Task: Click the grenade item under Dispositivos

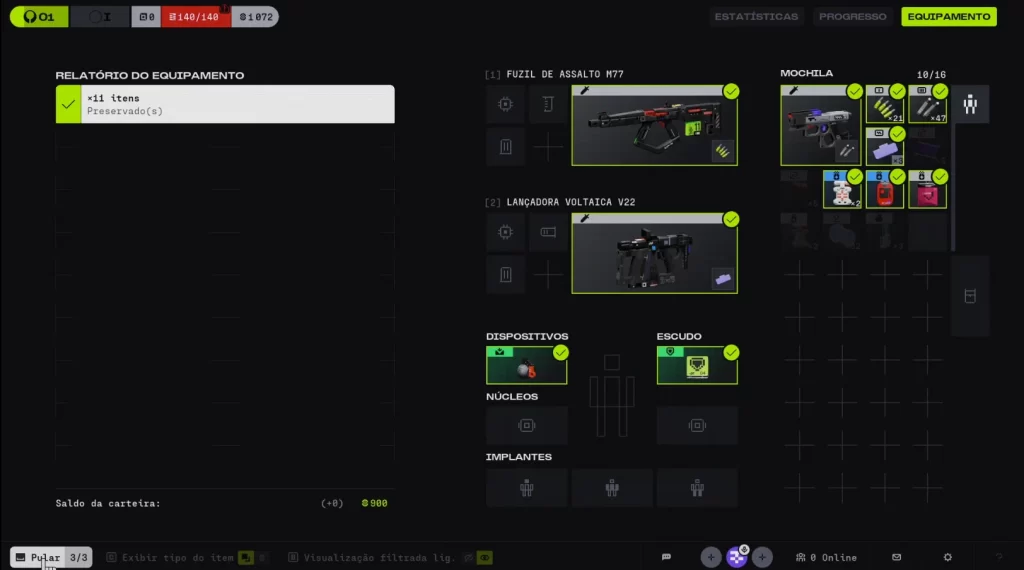Action: pos(526,366)
